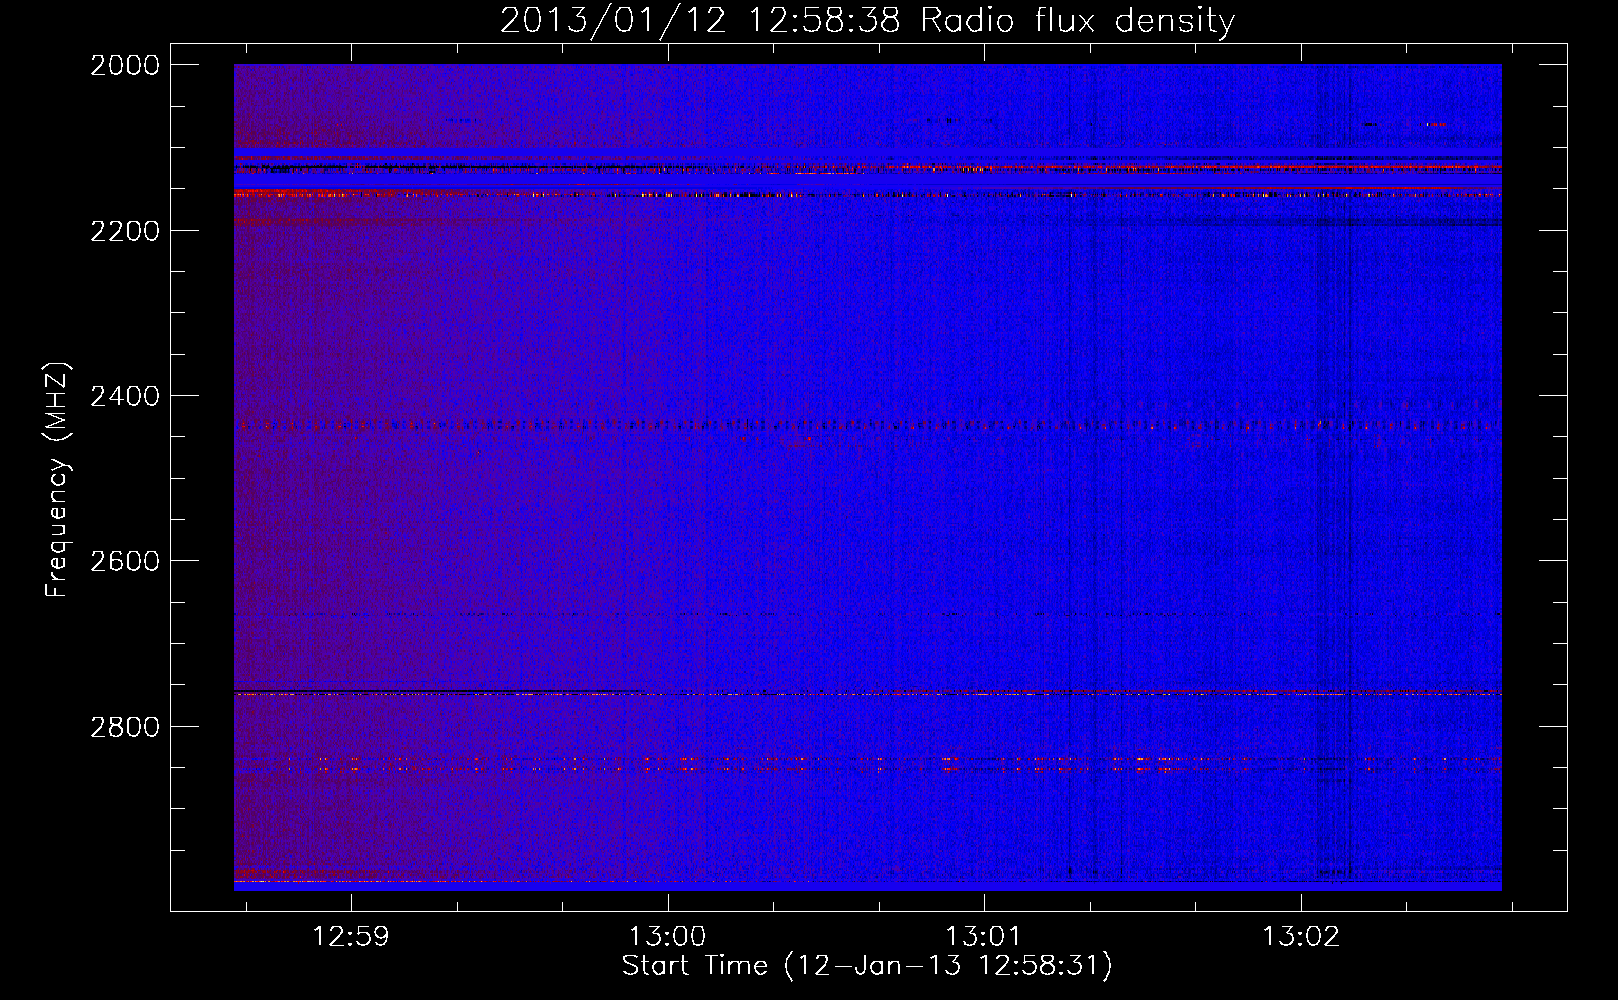Click the 13:00 time tick label
This screenshot has height=1000, width=1618.
tap(667, 937)
